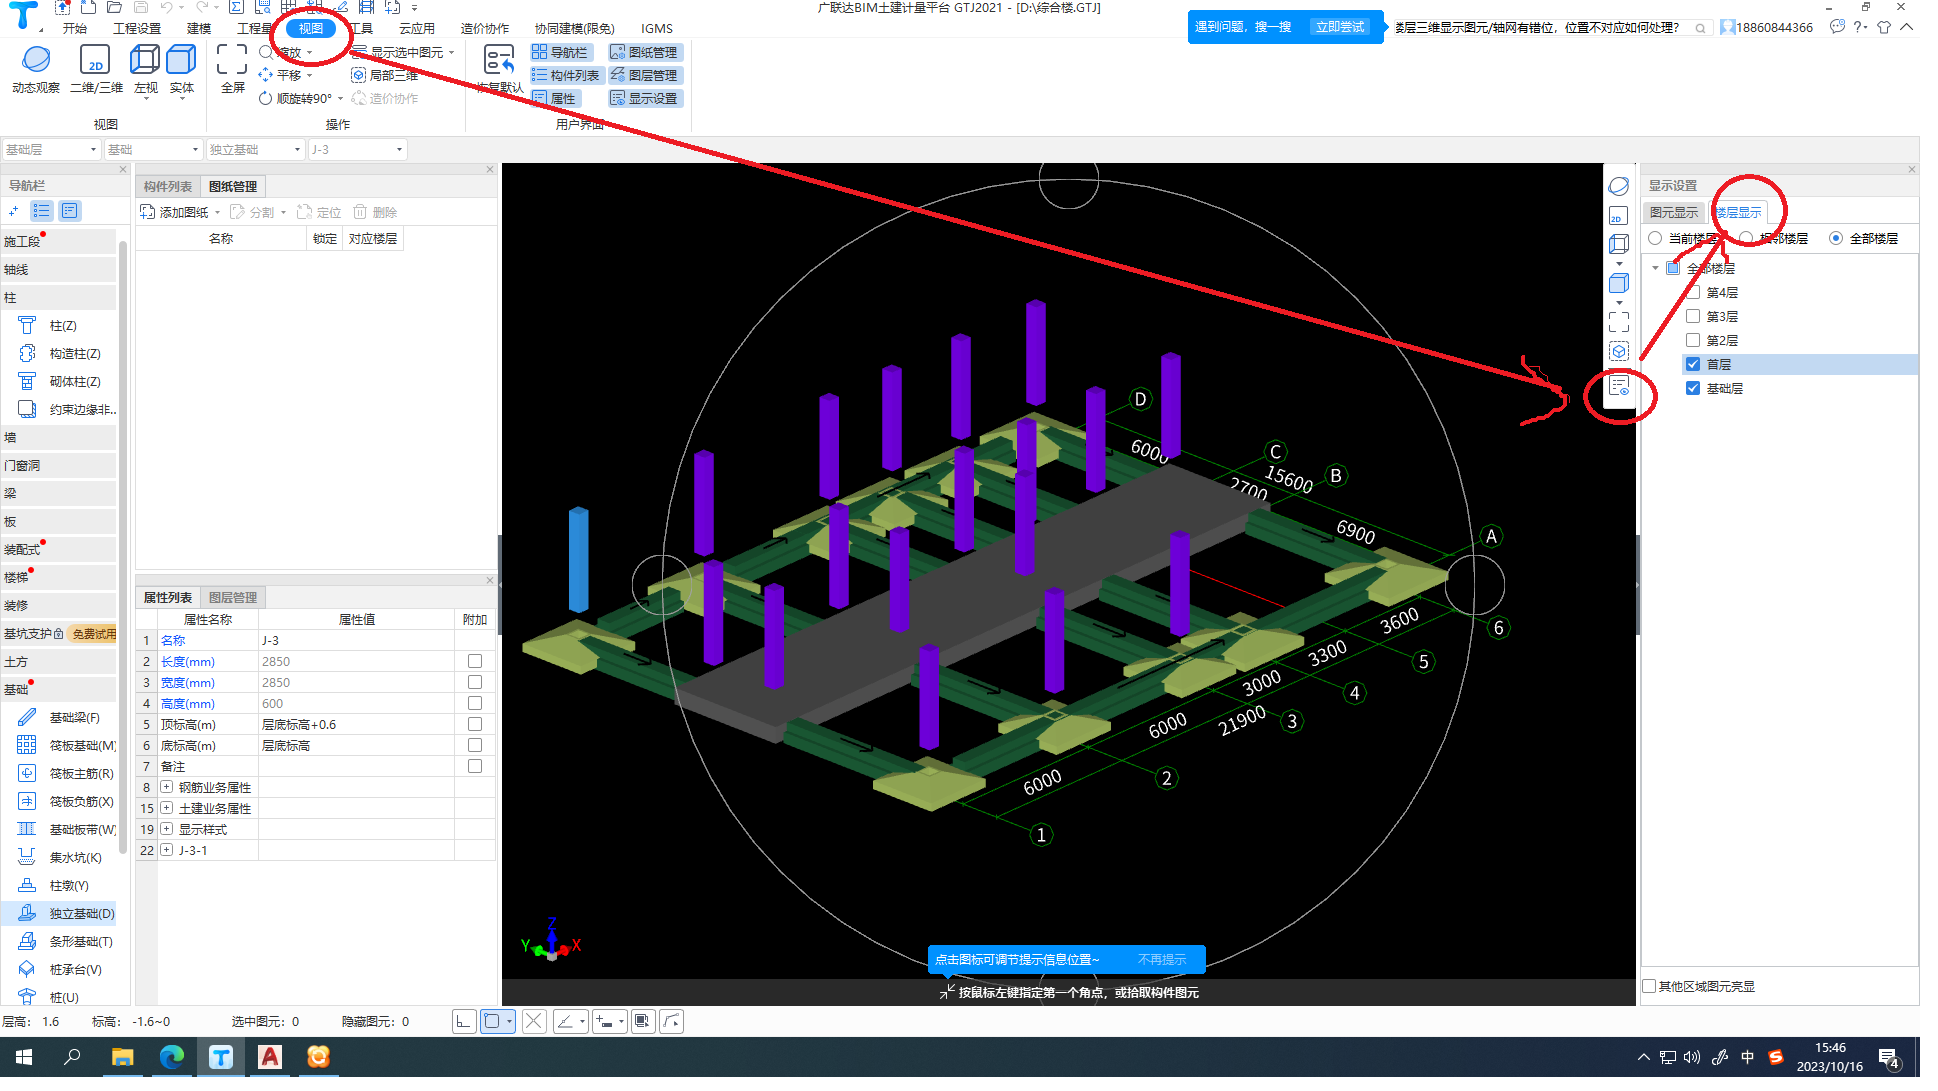The image size is (1938, 1091).
Task: Click 集水坑(K) in the sidebar
Action: tap(75, 857)
